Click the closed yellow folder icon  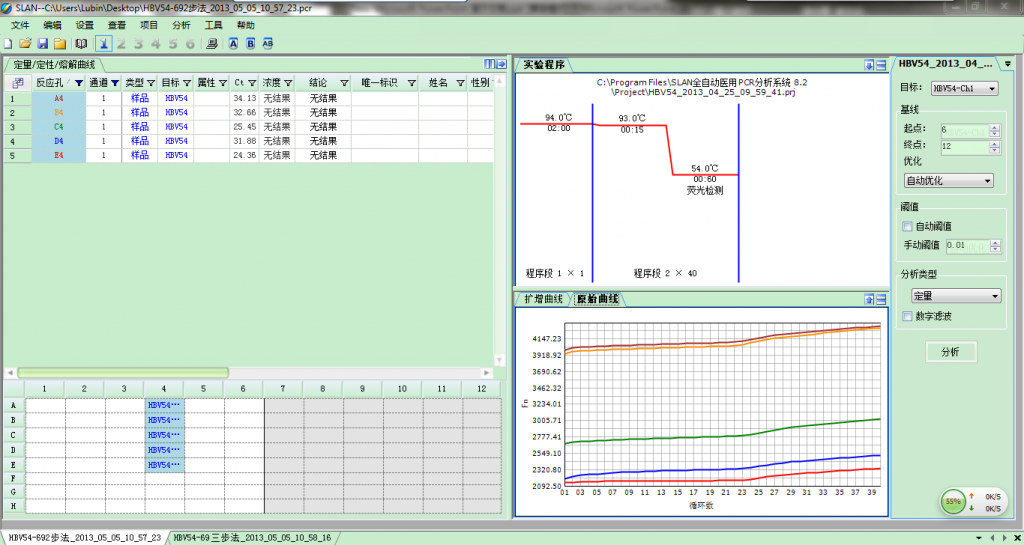(x=59, y=44)
